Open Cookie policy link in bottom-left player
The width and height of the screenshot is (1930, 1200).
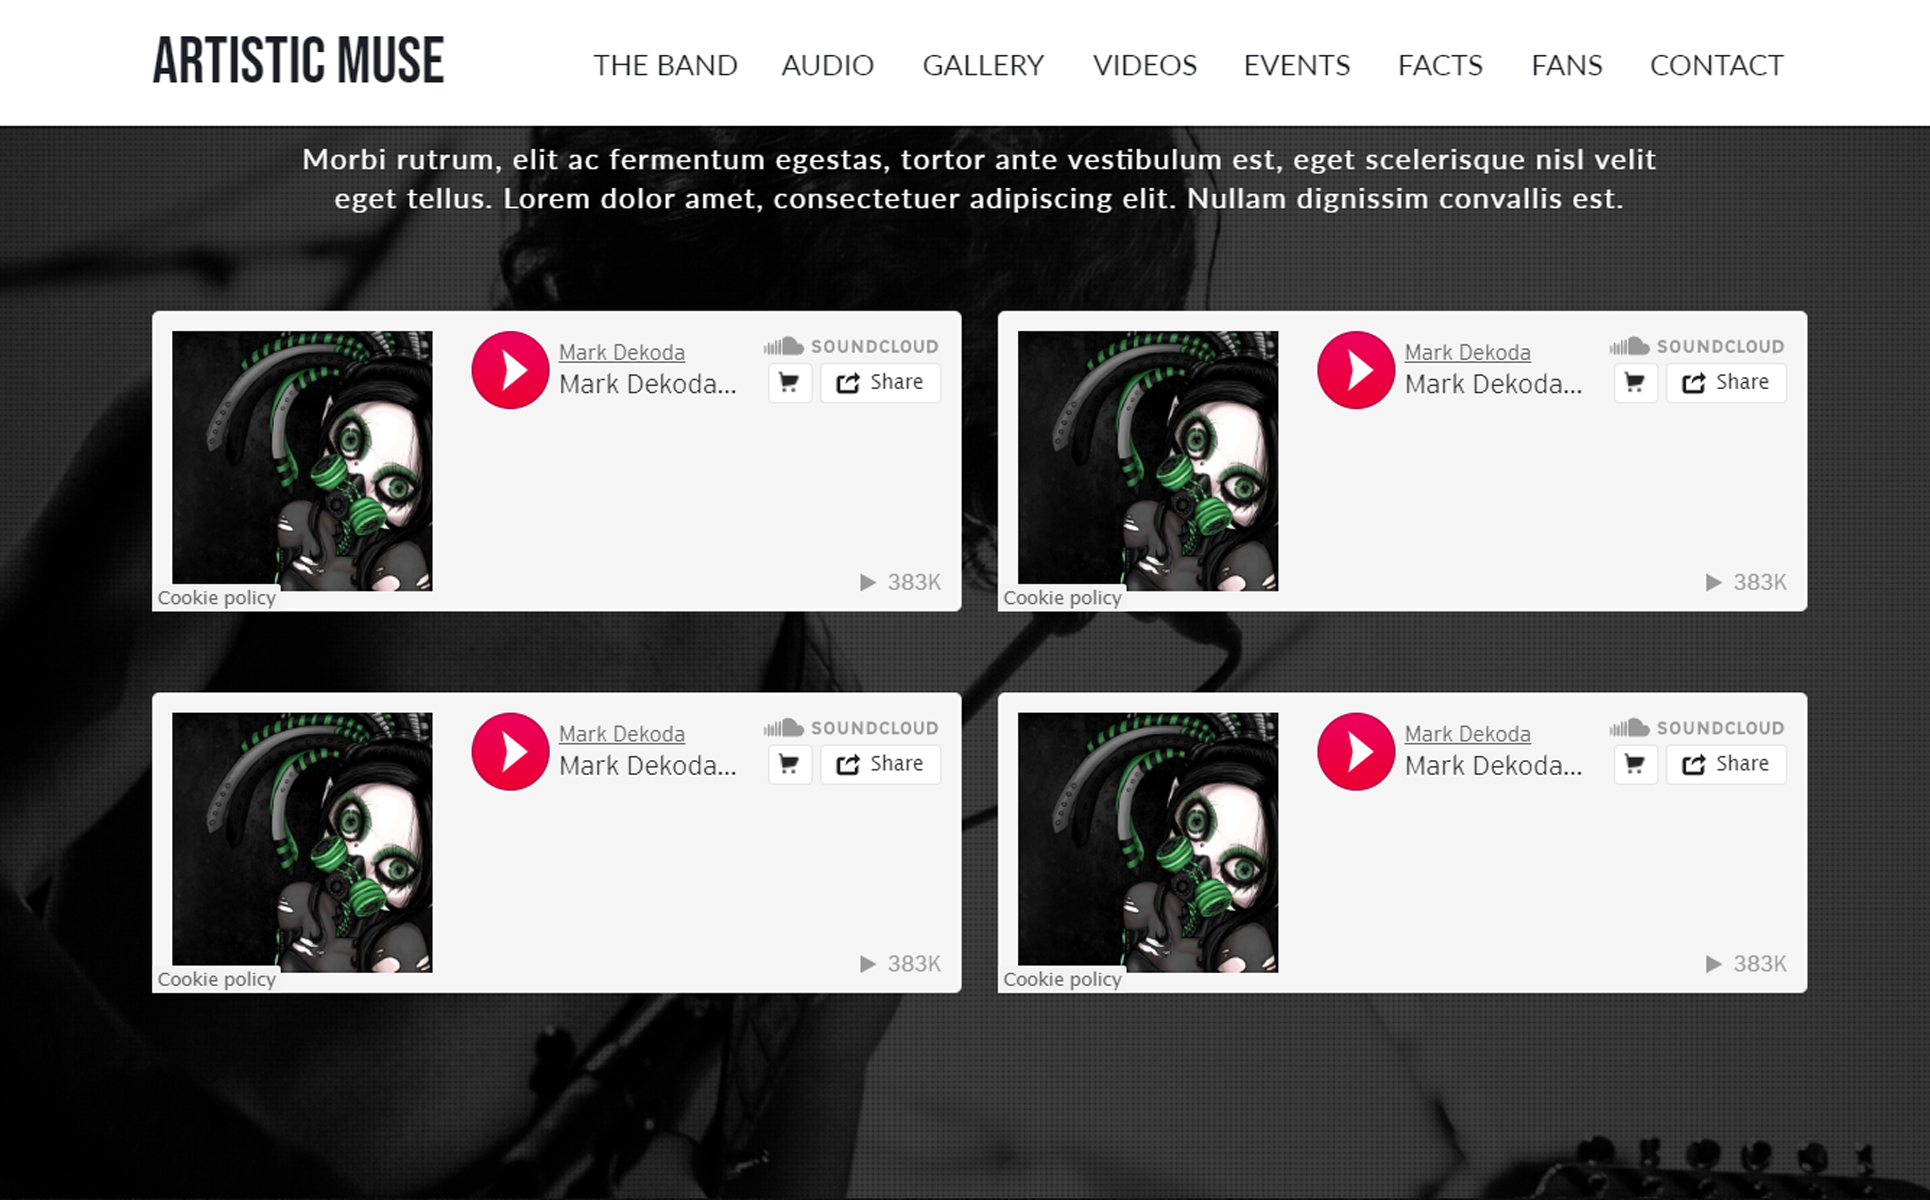(x=216, y=979)
